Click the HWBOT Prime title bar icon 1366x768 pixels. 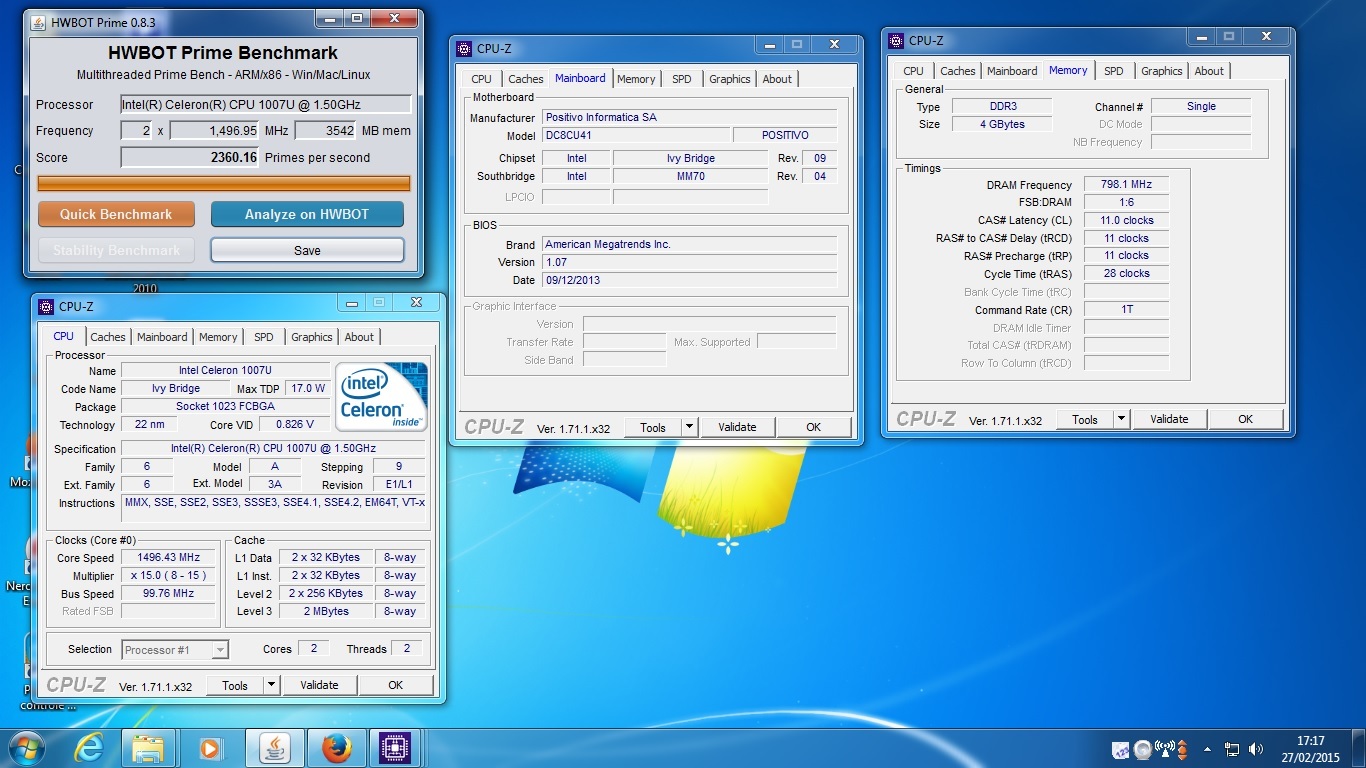click(x=38, y=22)
